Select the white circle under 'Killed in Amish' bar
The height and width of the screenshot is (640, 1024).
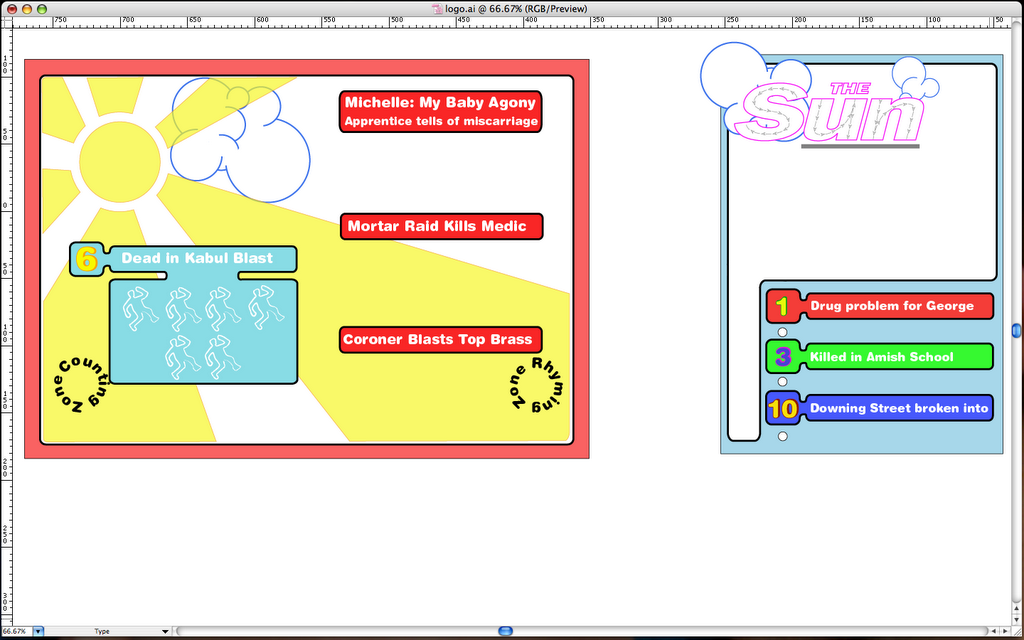[782, 381]
